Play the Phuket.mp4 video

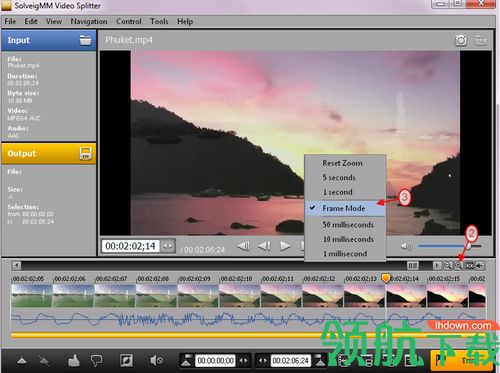(x=285, y=246)
